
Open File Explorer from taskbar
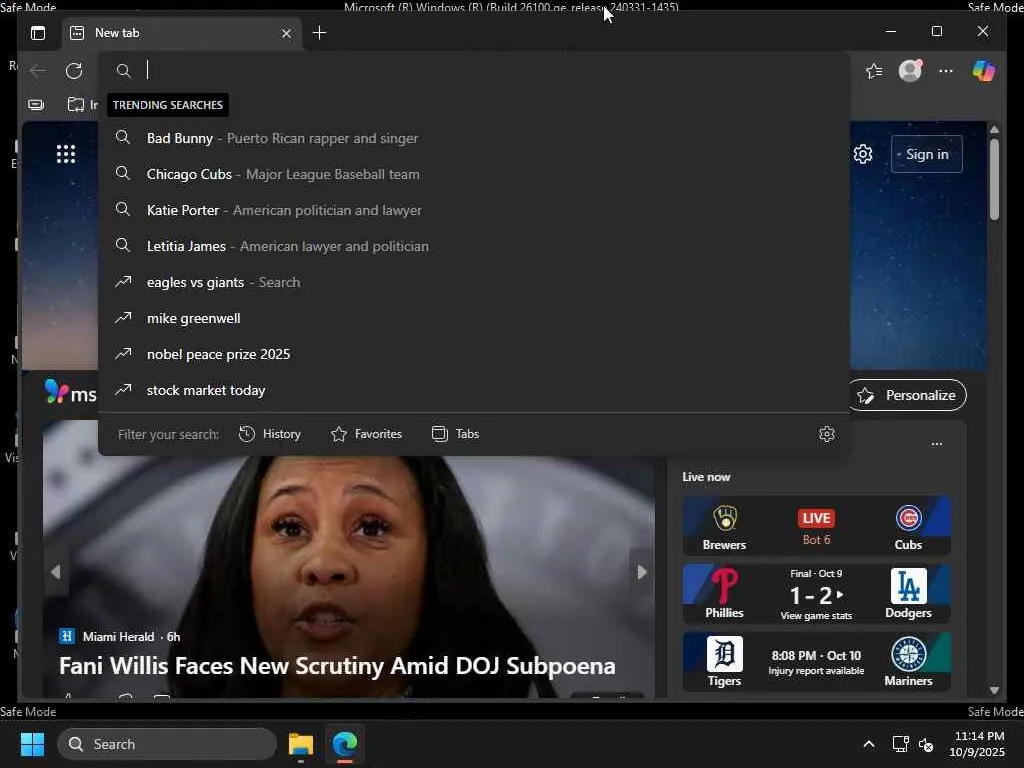click(x=301, y=744)
